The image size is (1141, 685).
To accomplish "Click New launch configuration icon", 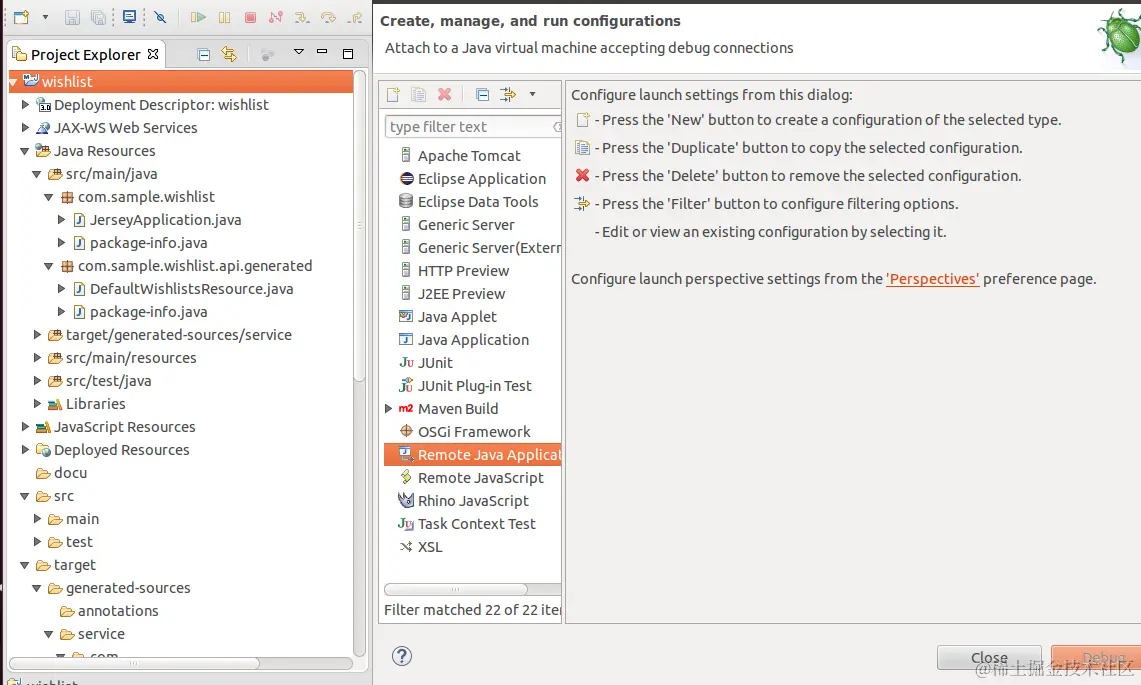I will point(393,94).
